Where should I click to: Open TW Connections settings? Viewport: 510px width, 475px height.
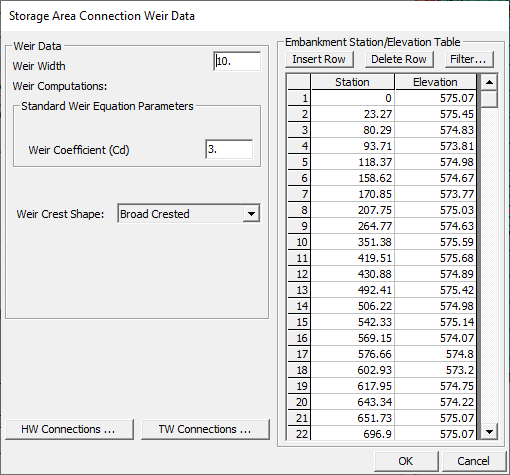pos(205,429)
